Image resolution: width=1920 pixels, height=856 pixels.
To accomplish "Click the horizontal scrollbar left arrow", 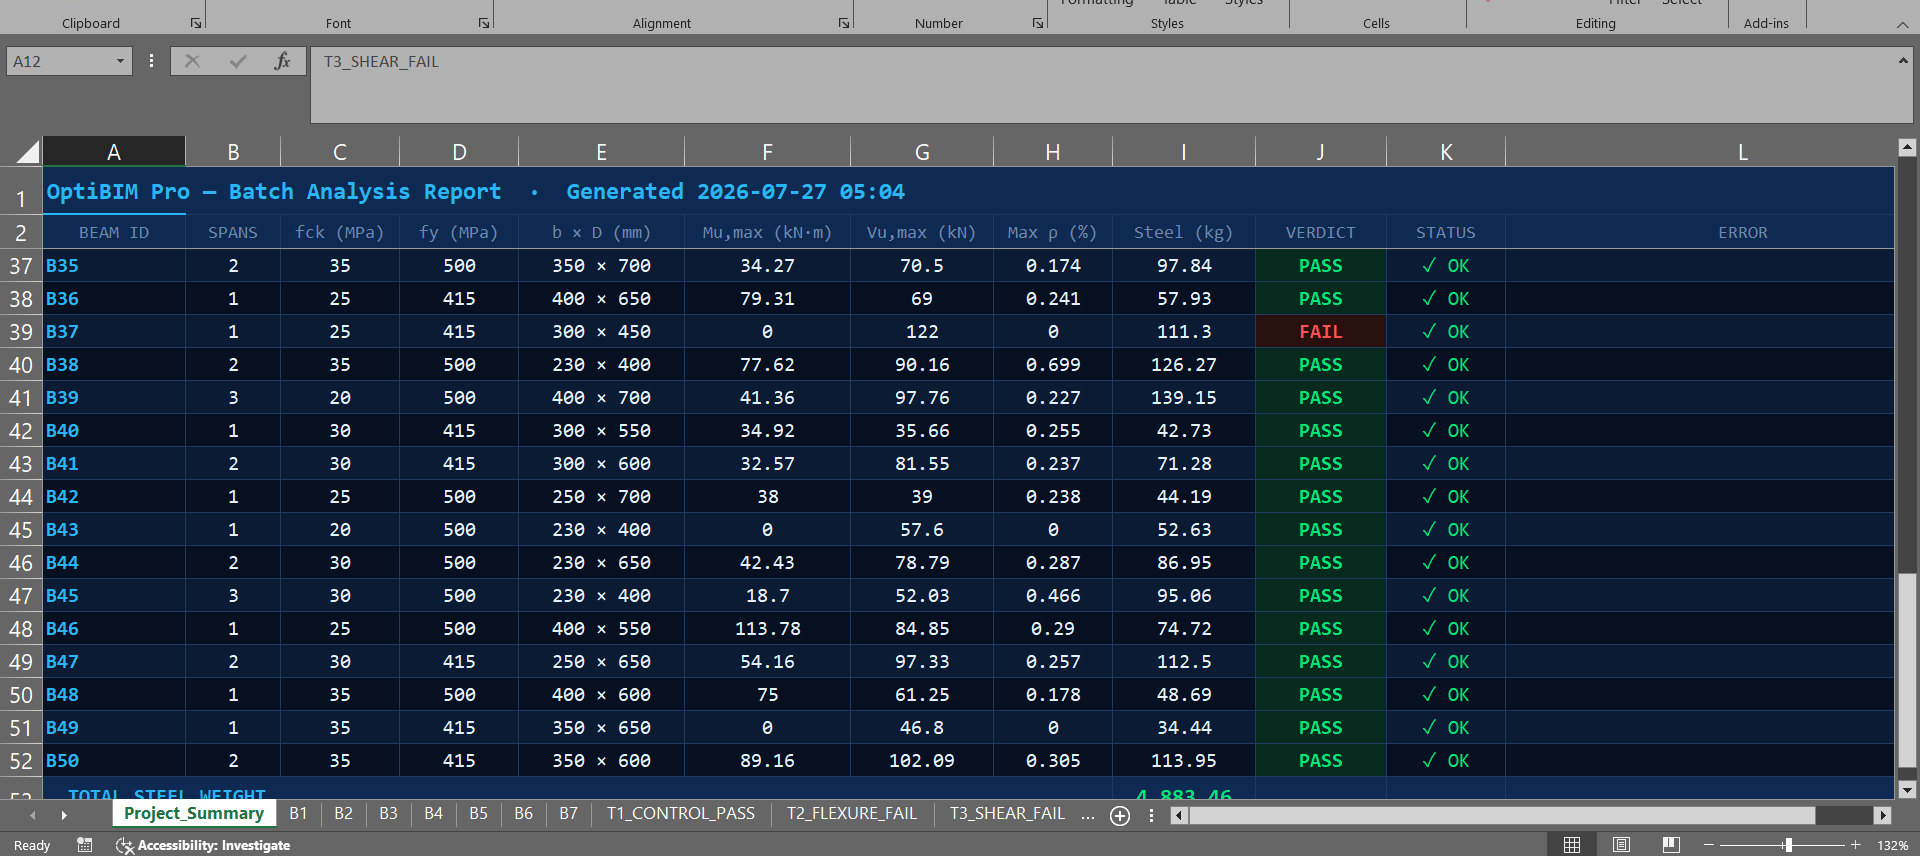I will pyautogui.click(x=1179, y=816).
